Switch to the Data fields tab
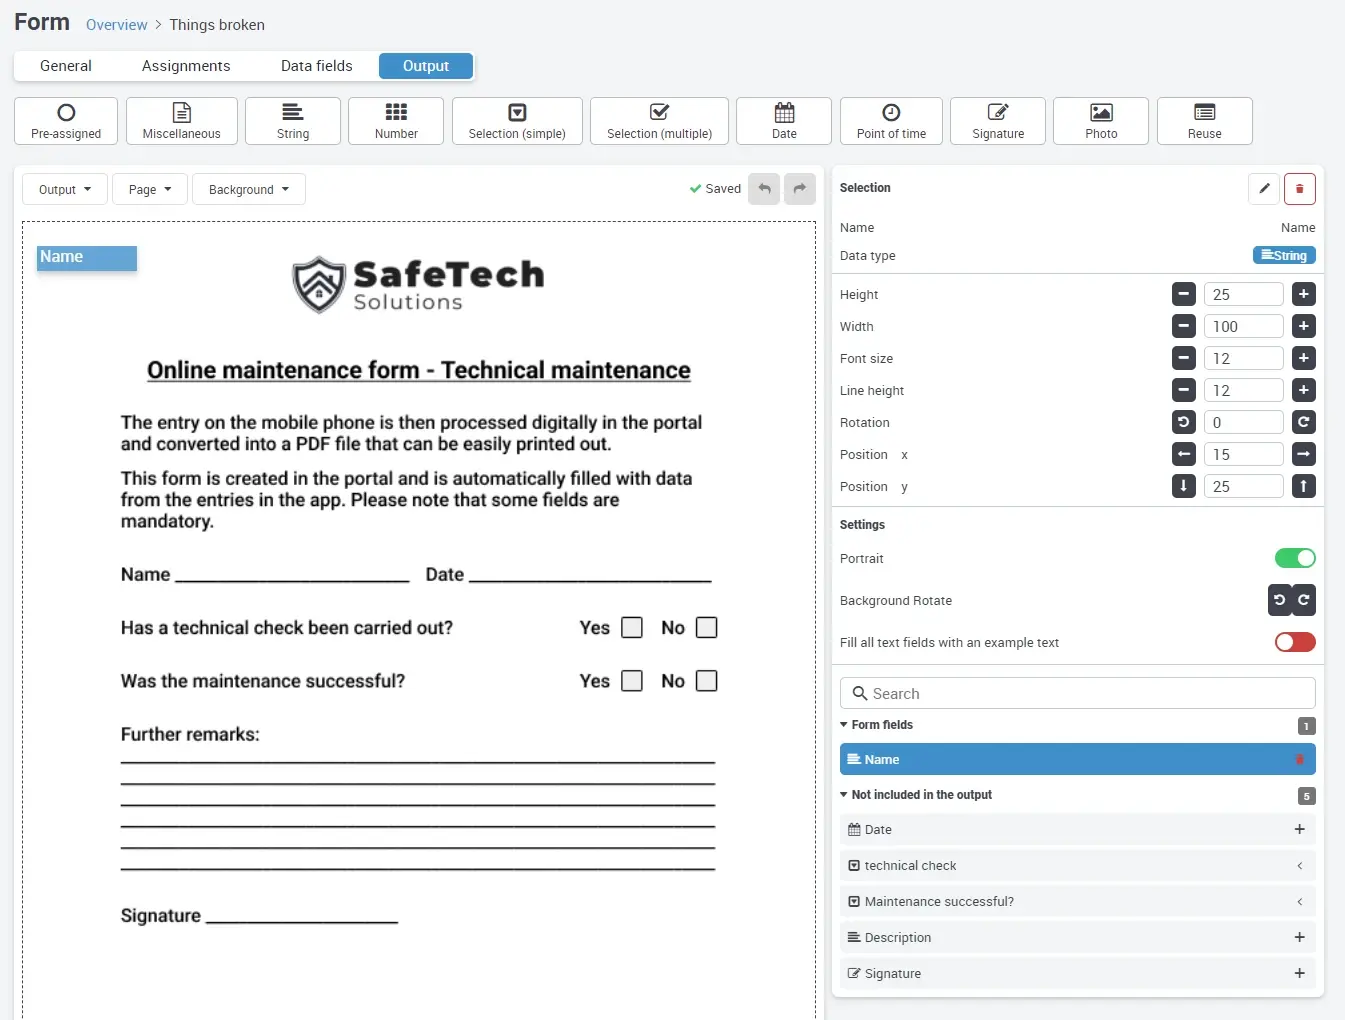This screenshot has height=1020, width=1345. tap(316, 66)
